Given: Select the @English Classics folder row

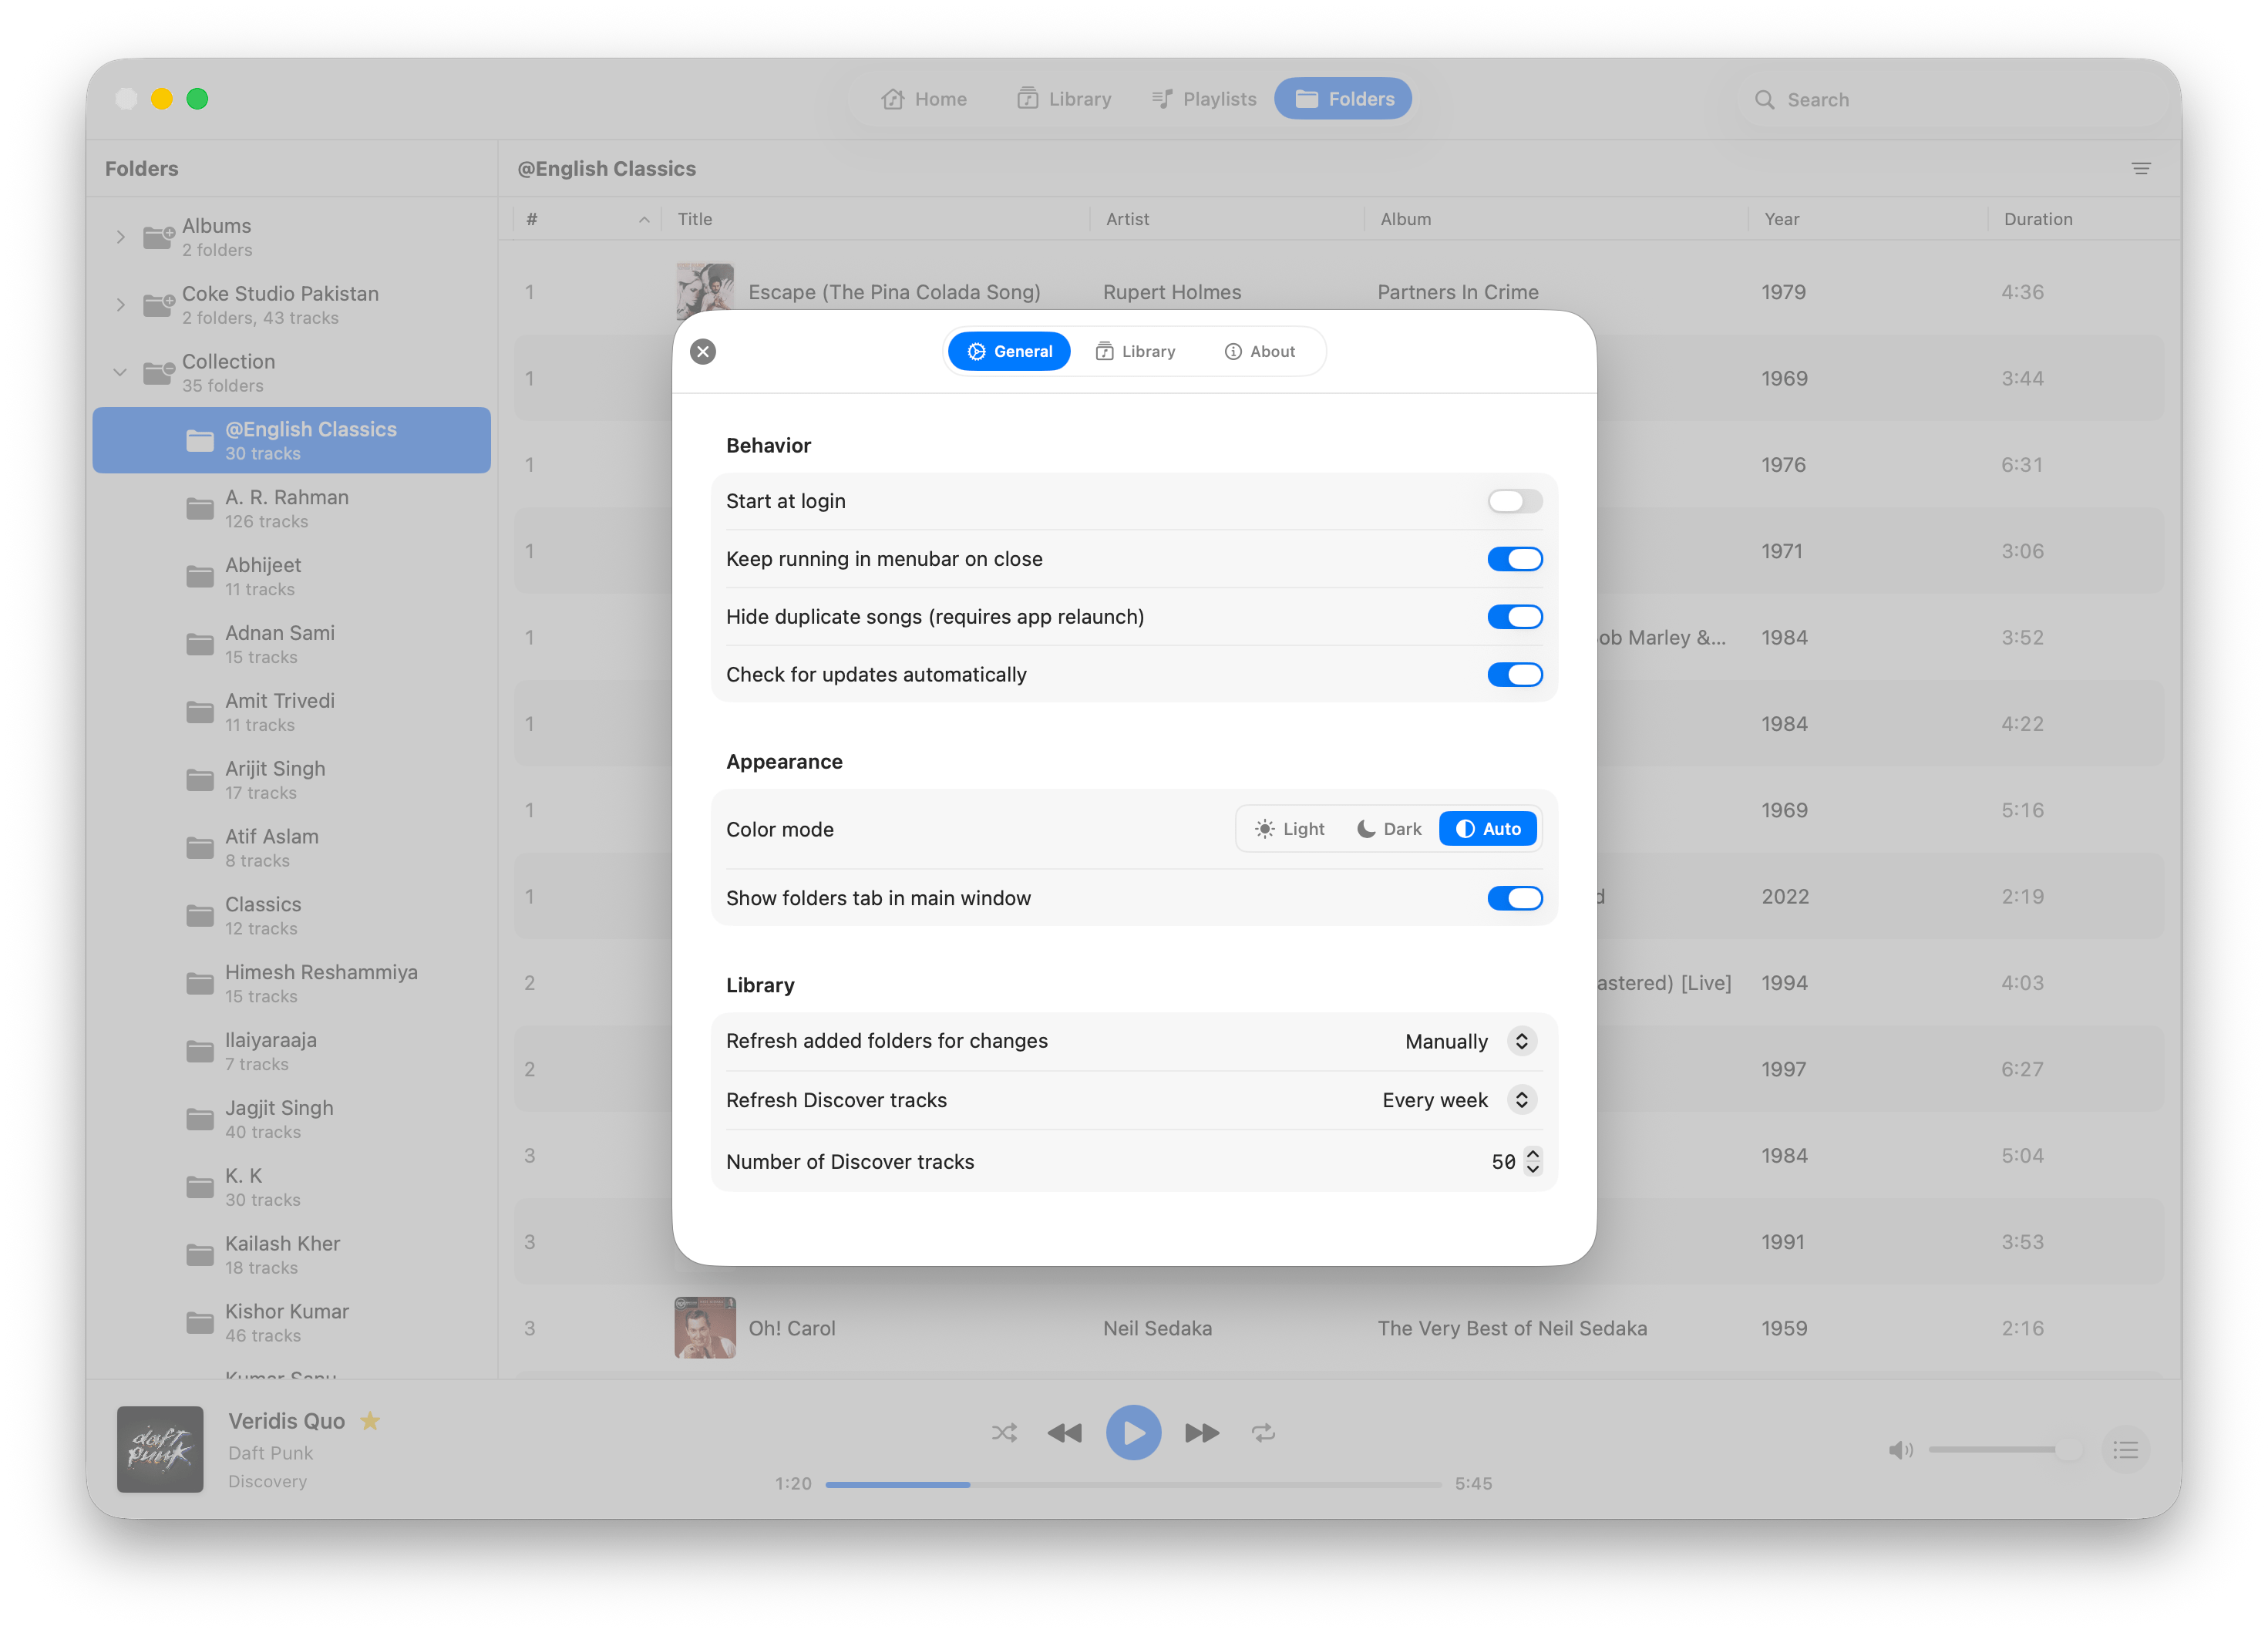Looking at the screenshot, I should (x=291, y=440).
